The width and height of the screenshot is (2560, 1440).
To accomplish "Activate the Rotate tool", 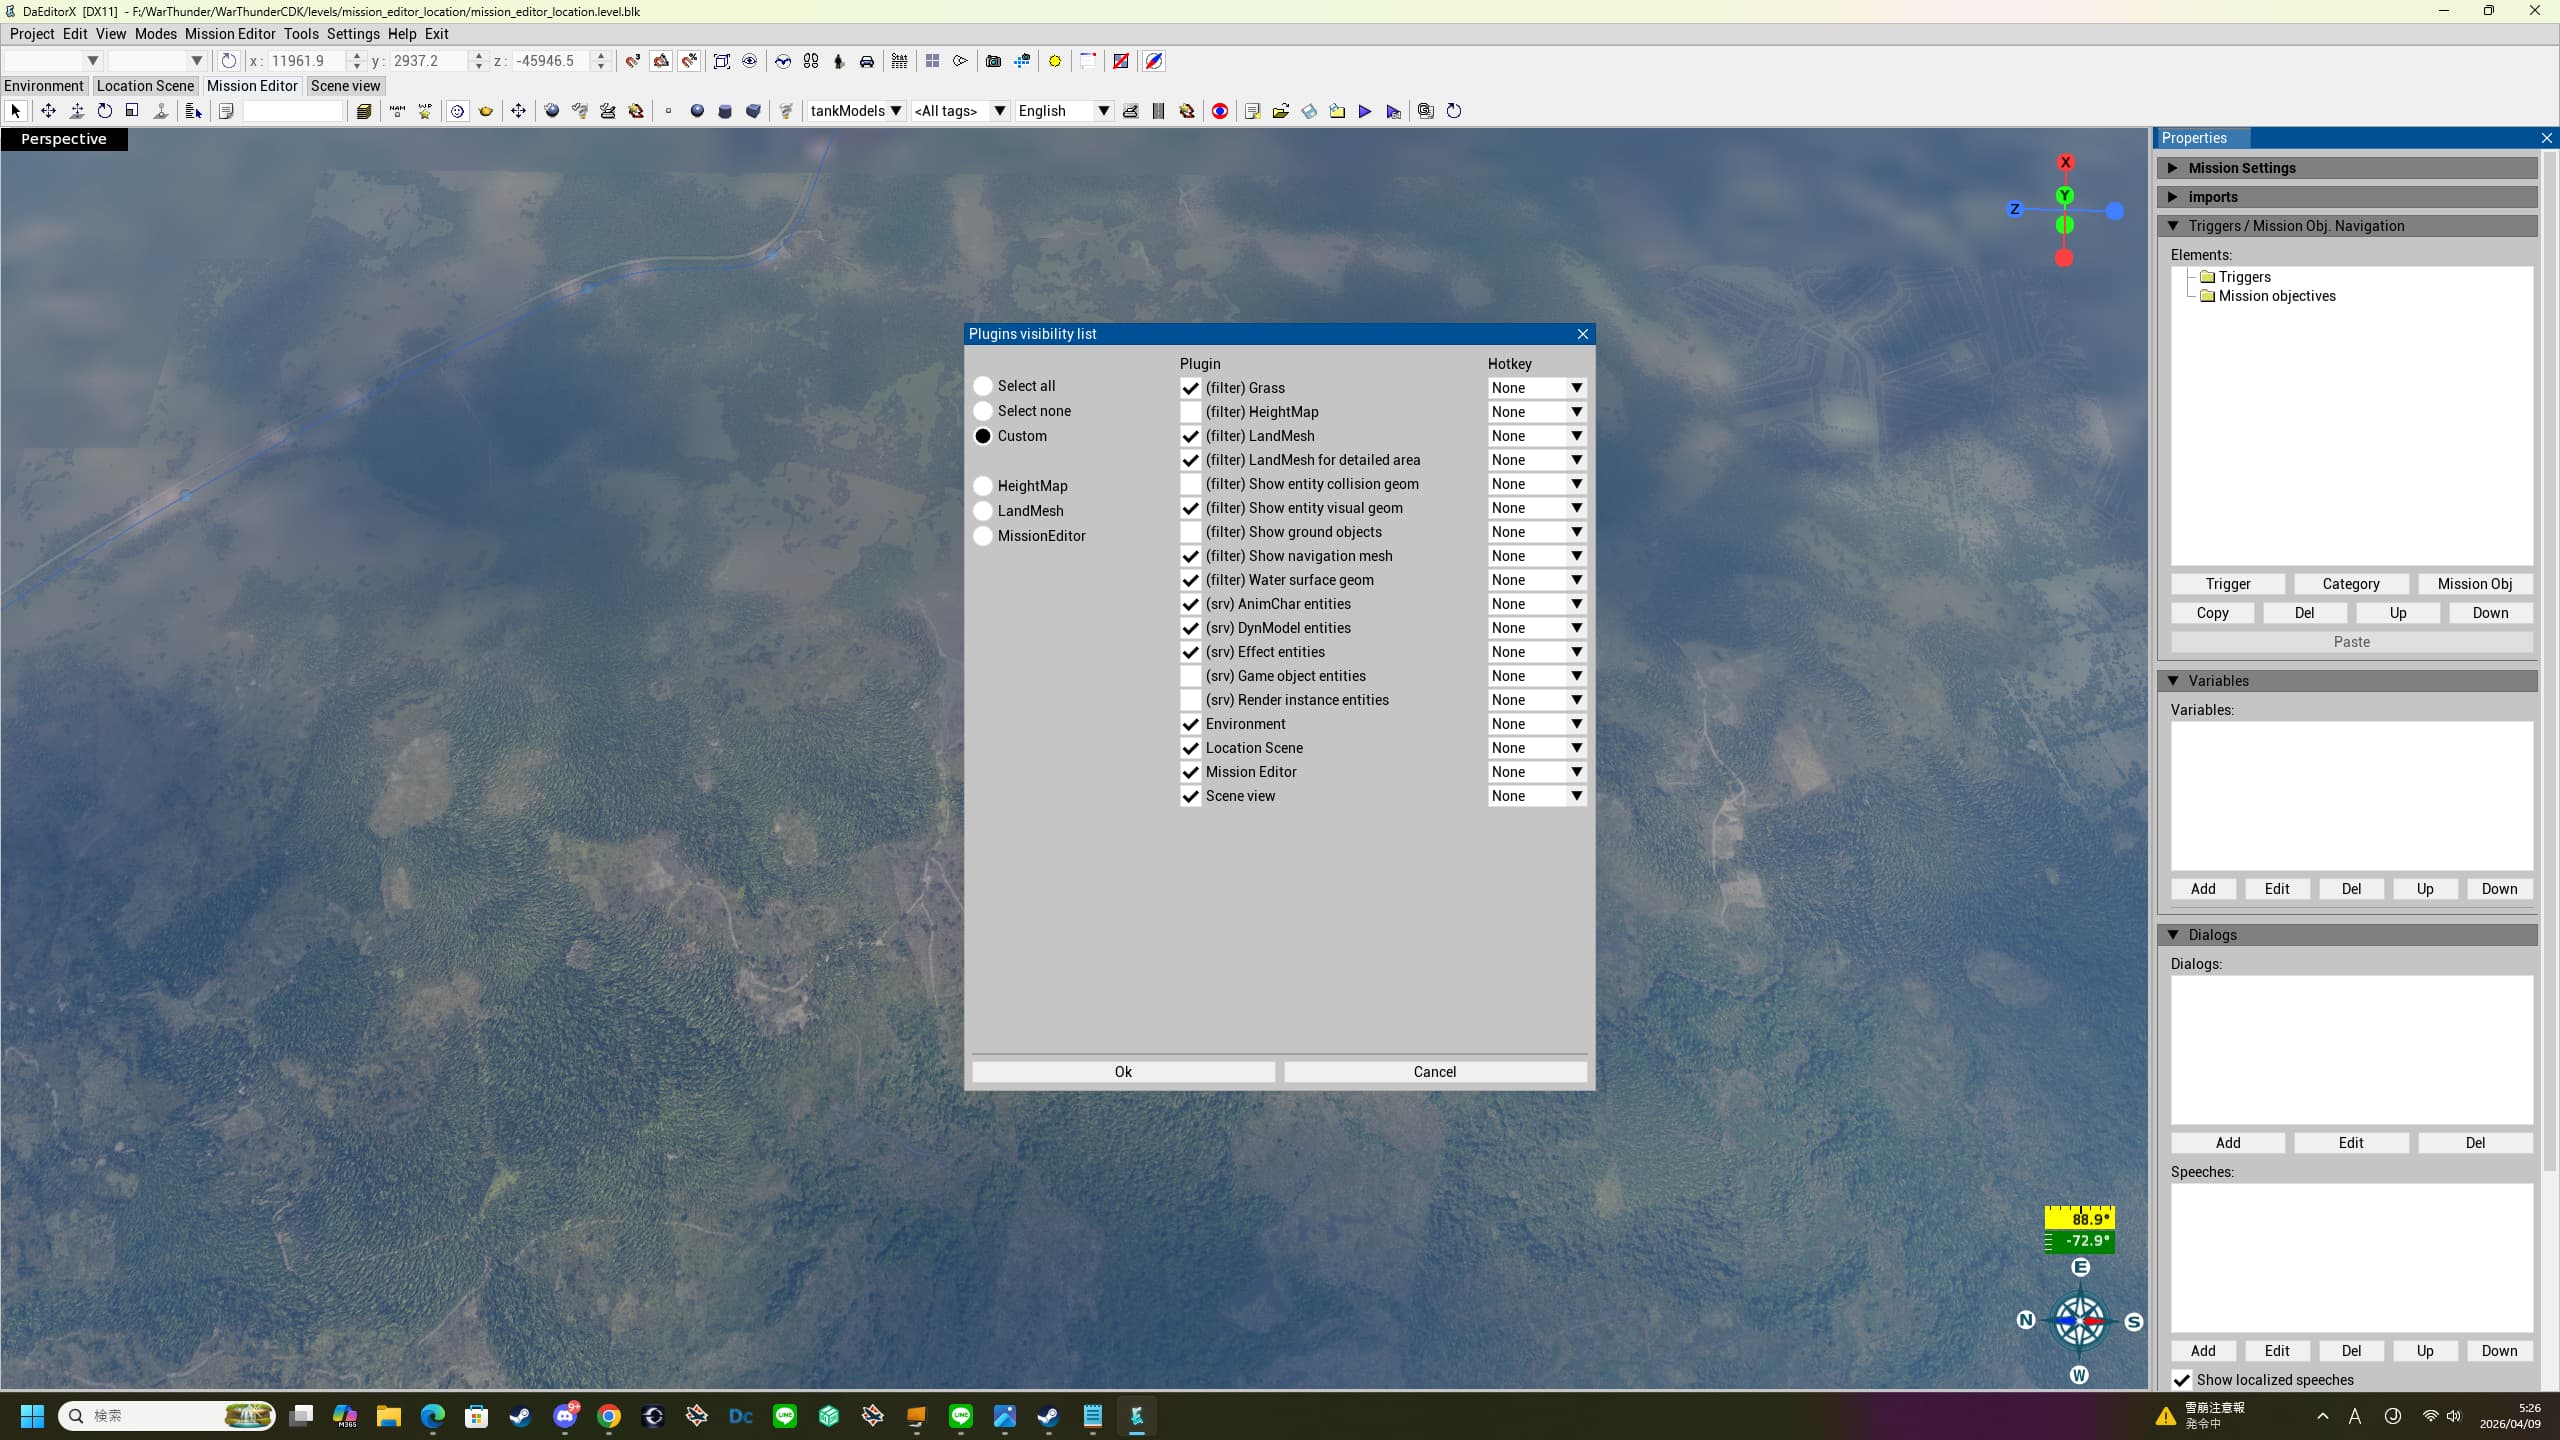I will pos(104,111).
